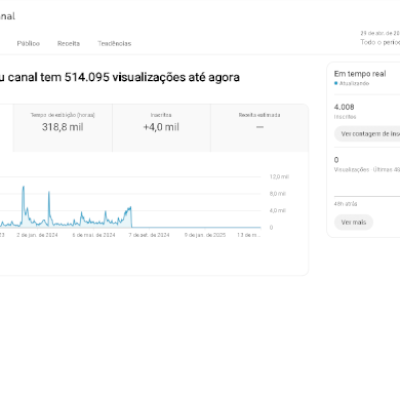Click the 12,0 mil y-axis label
Screen dimensions: 400x400
tap(279, 177)
